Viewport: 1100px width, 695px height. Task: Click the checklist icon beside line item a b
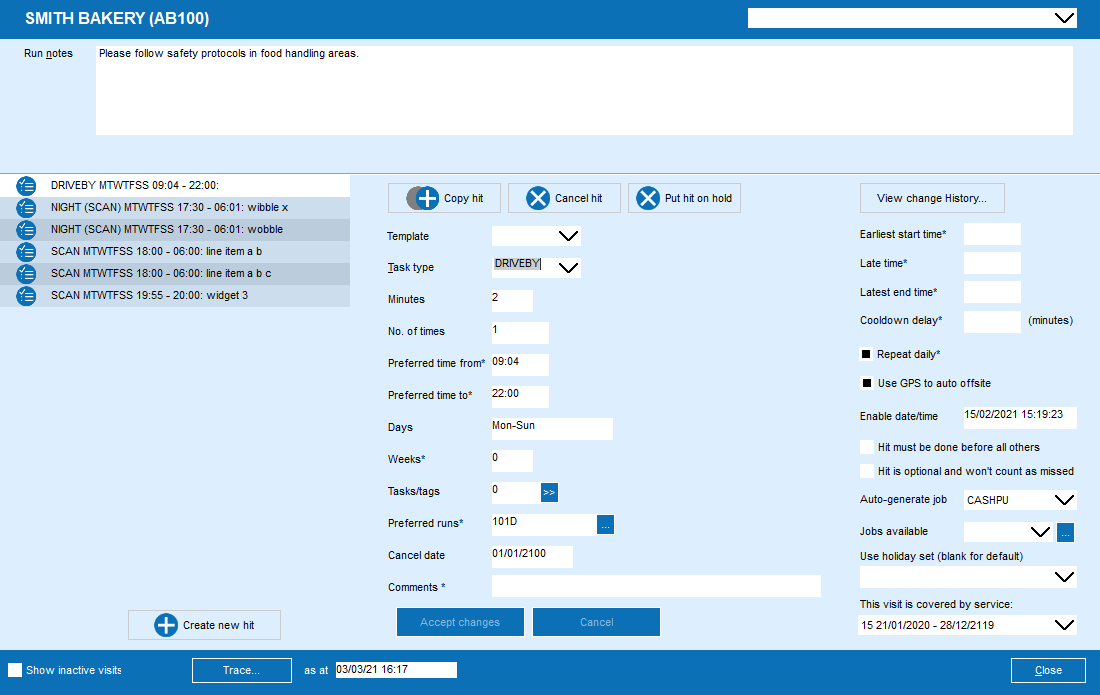26,252
